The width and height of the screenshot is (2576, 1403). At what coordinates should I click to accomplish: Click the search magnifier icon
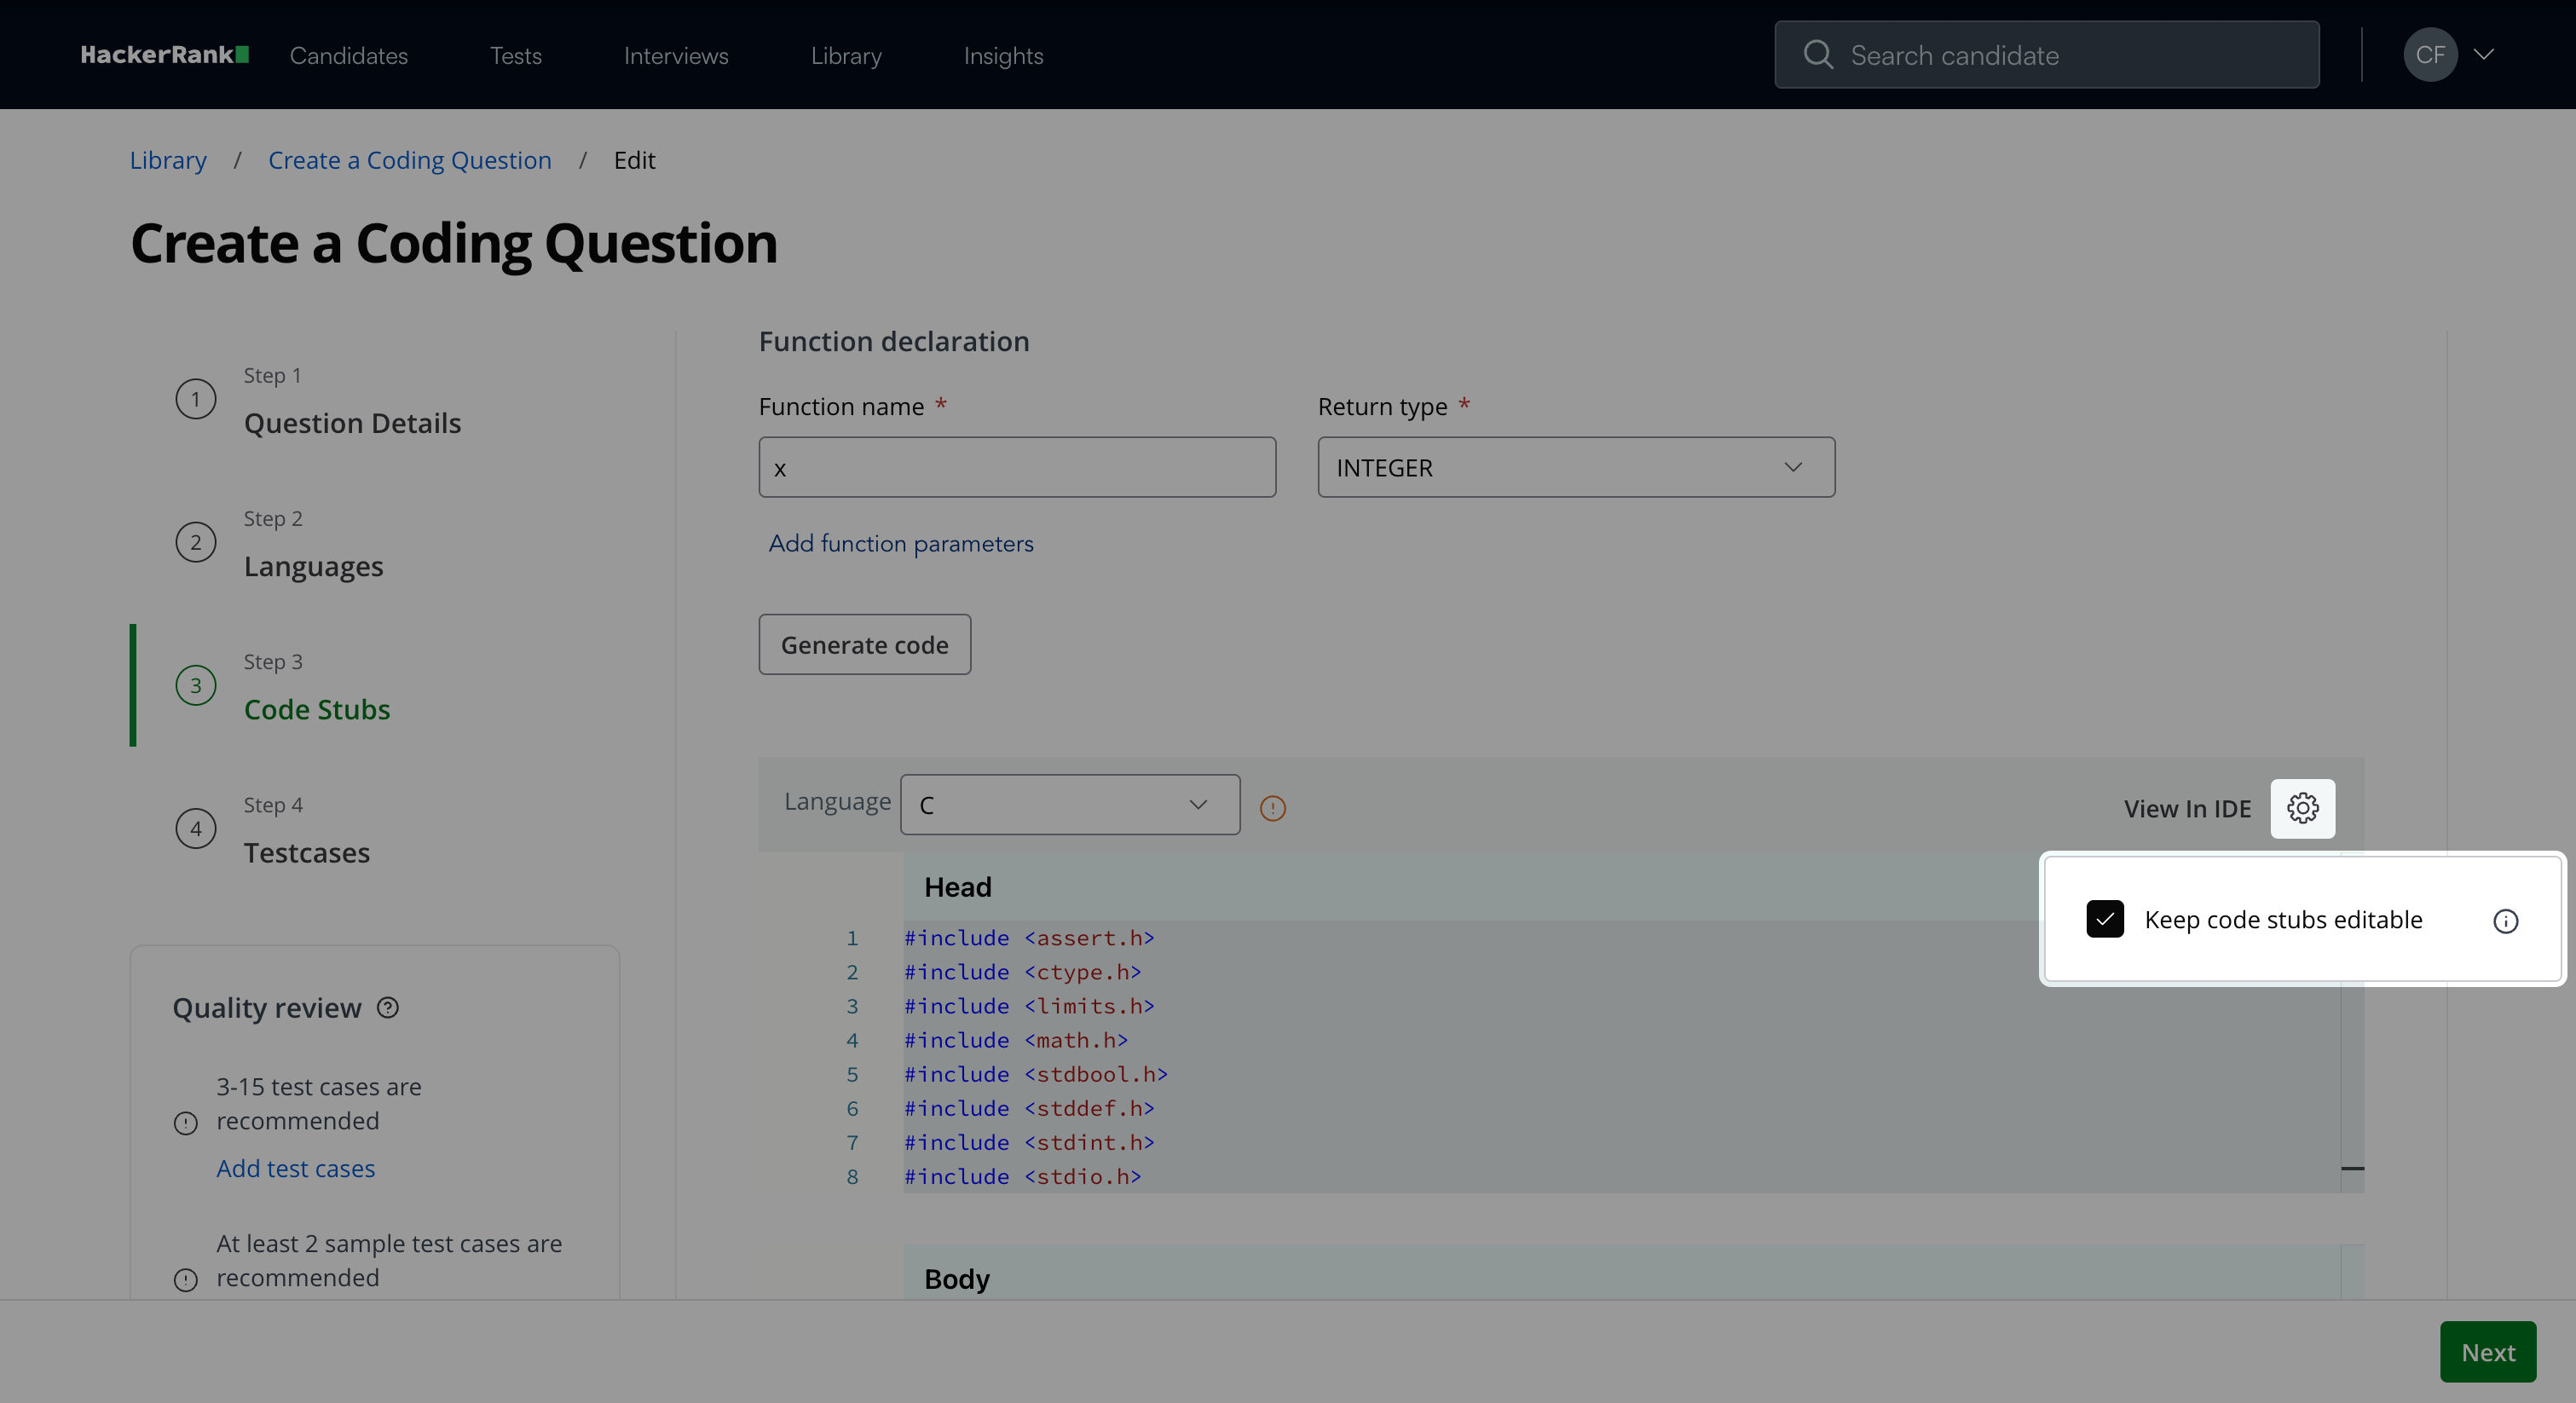pos(1818,54)
